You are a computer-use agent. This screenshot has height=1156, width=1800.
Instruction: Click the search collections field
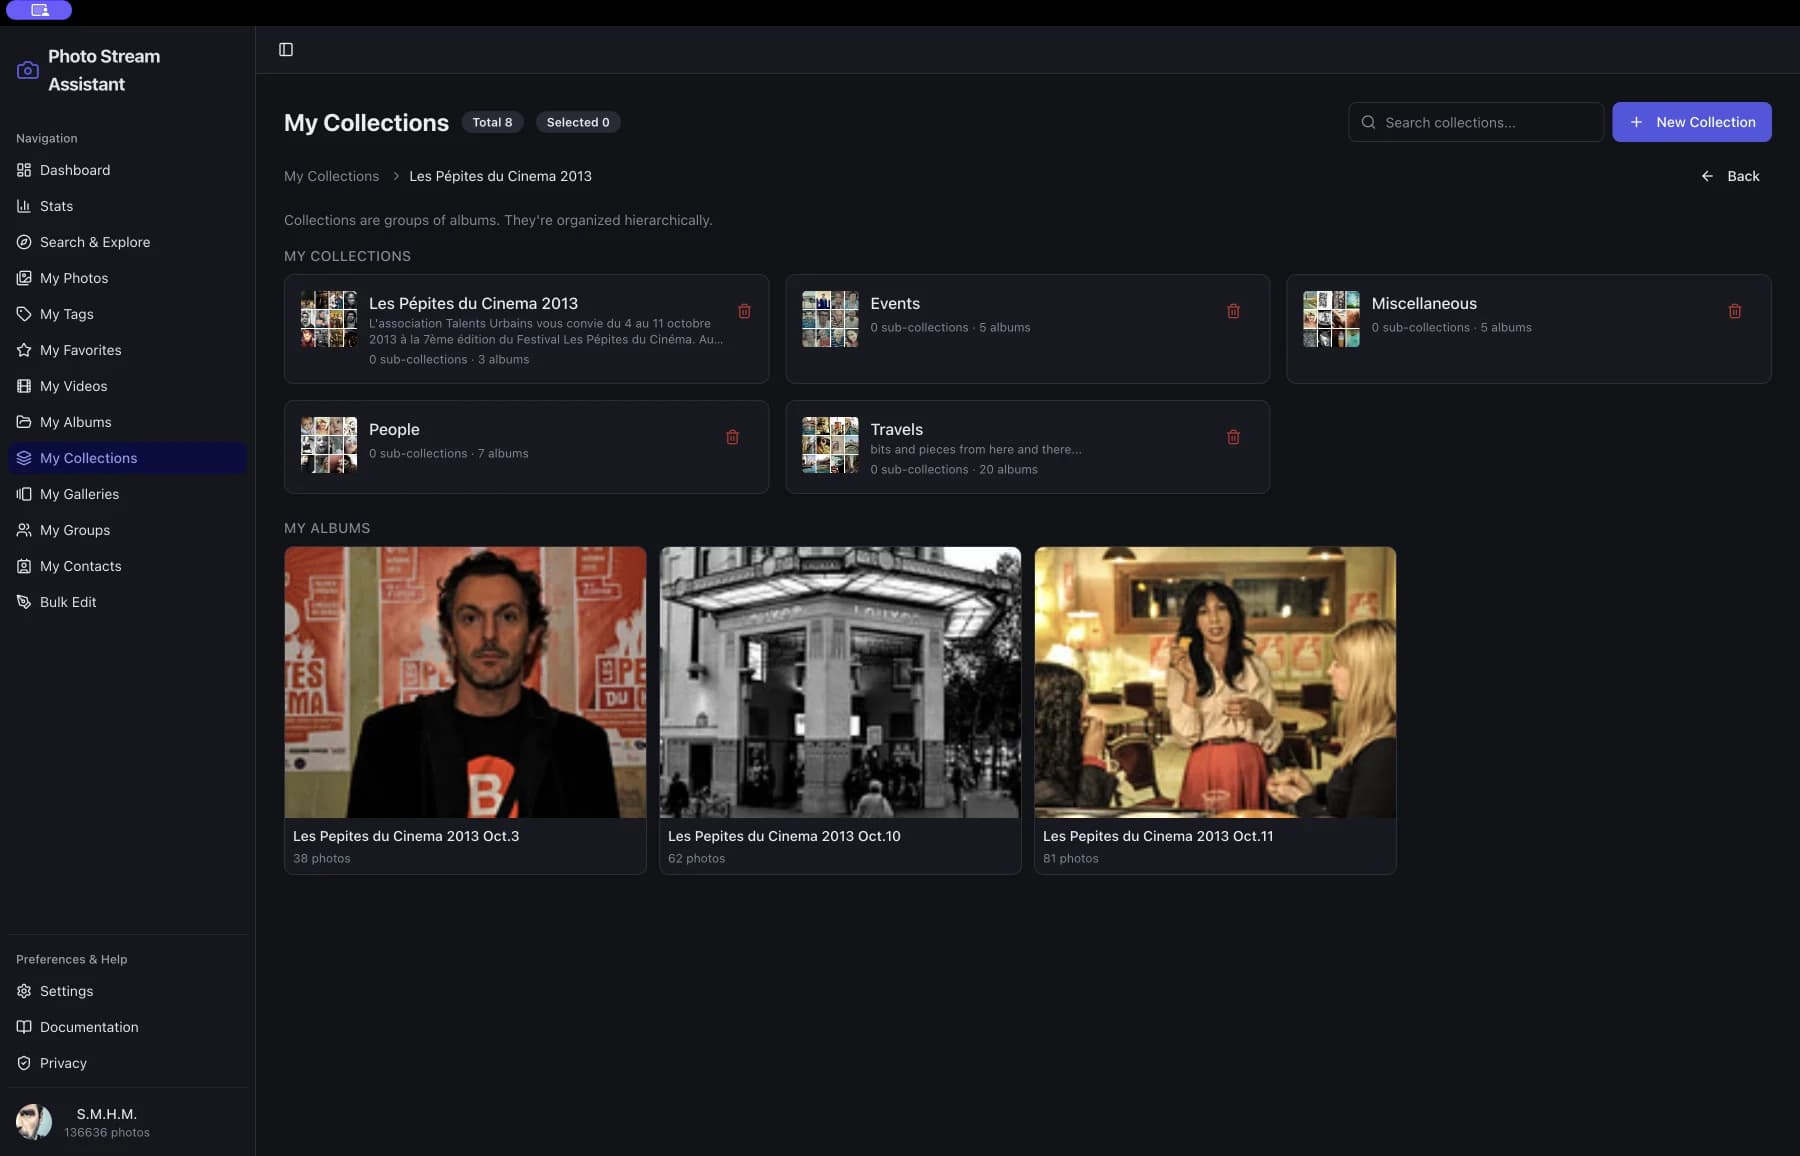pos(1475,122)
